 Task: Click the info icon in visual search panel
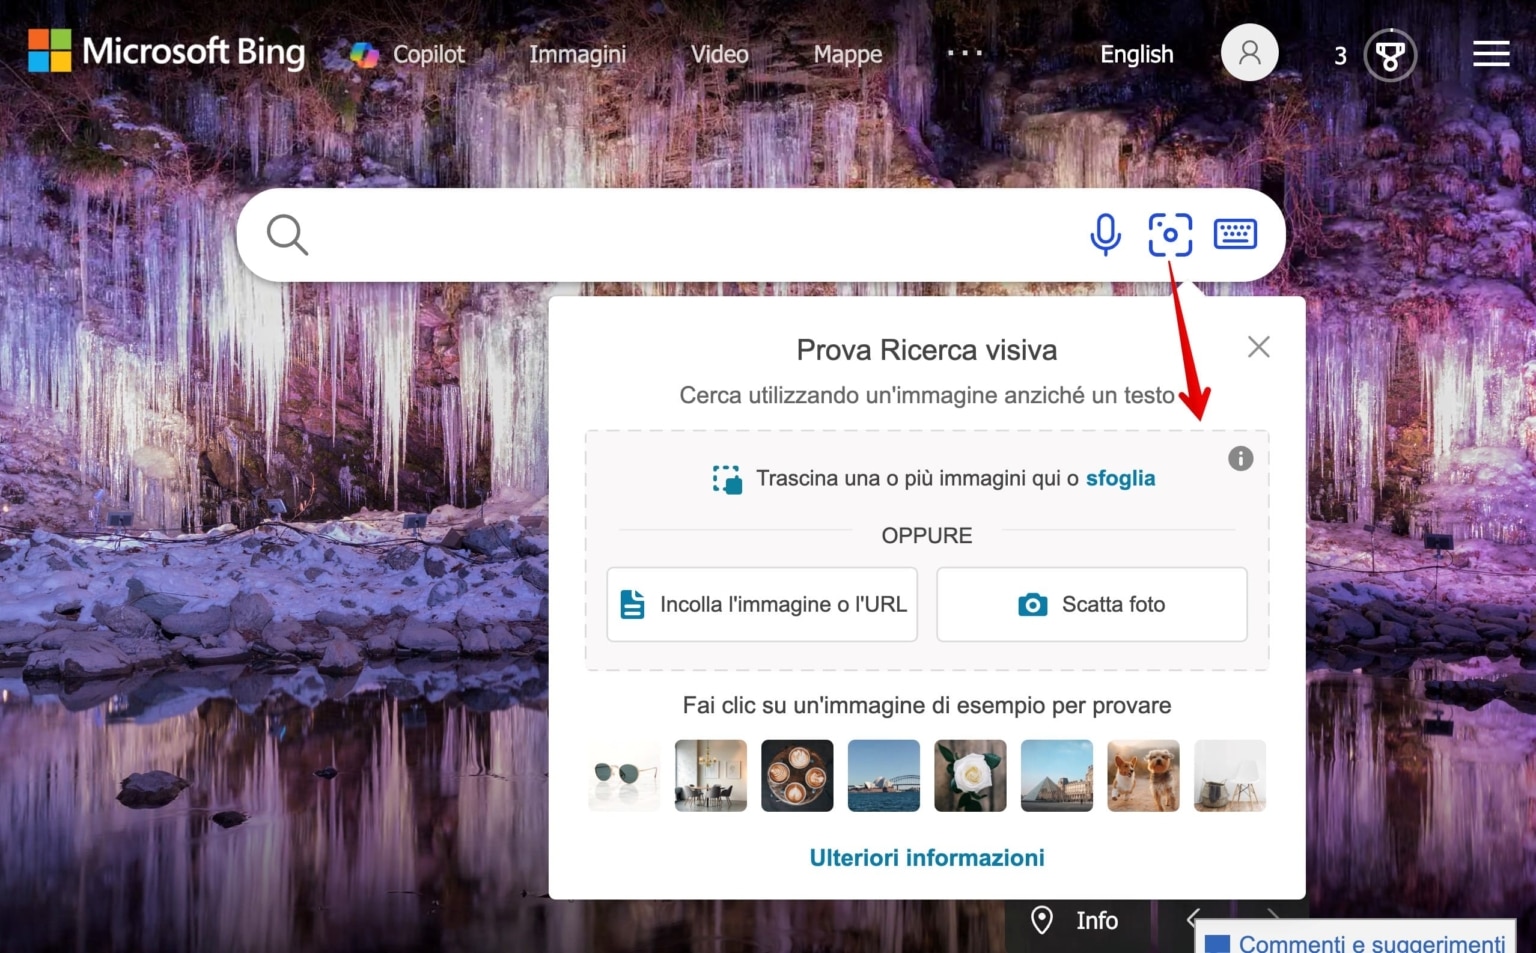tap(1240, 458)
